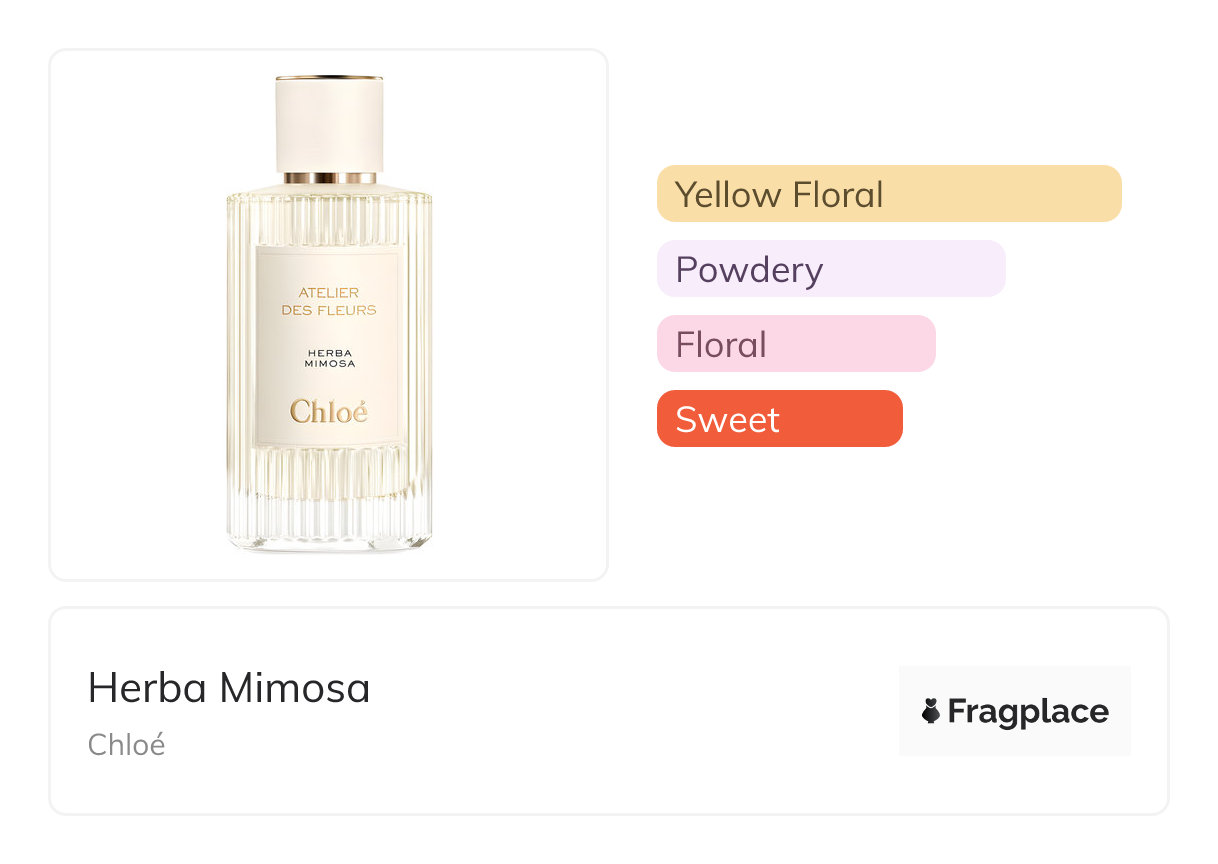The width and height of the screenshot is (1218, 864).
Task: Click the cream perfume bottle cap
Action: [329, 125]
